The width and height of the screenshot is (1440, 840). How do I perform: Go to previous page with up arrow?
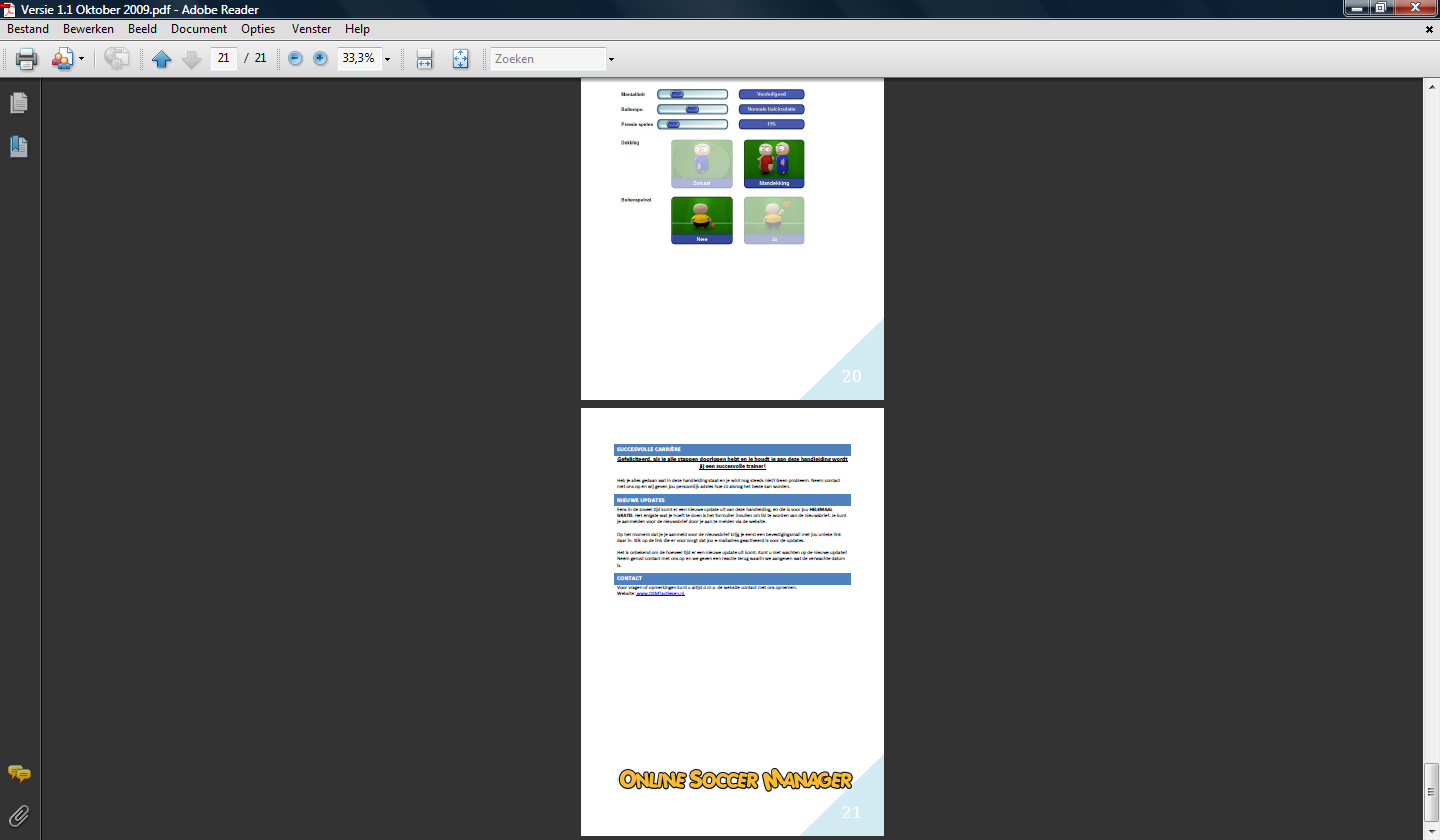pos(162,59)
